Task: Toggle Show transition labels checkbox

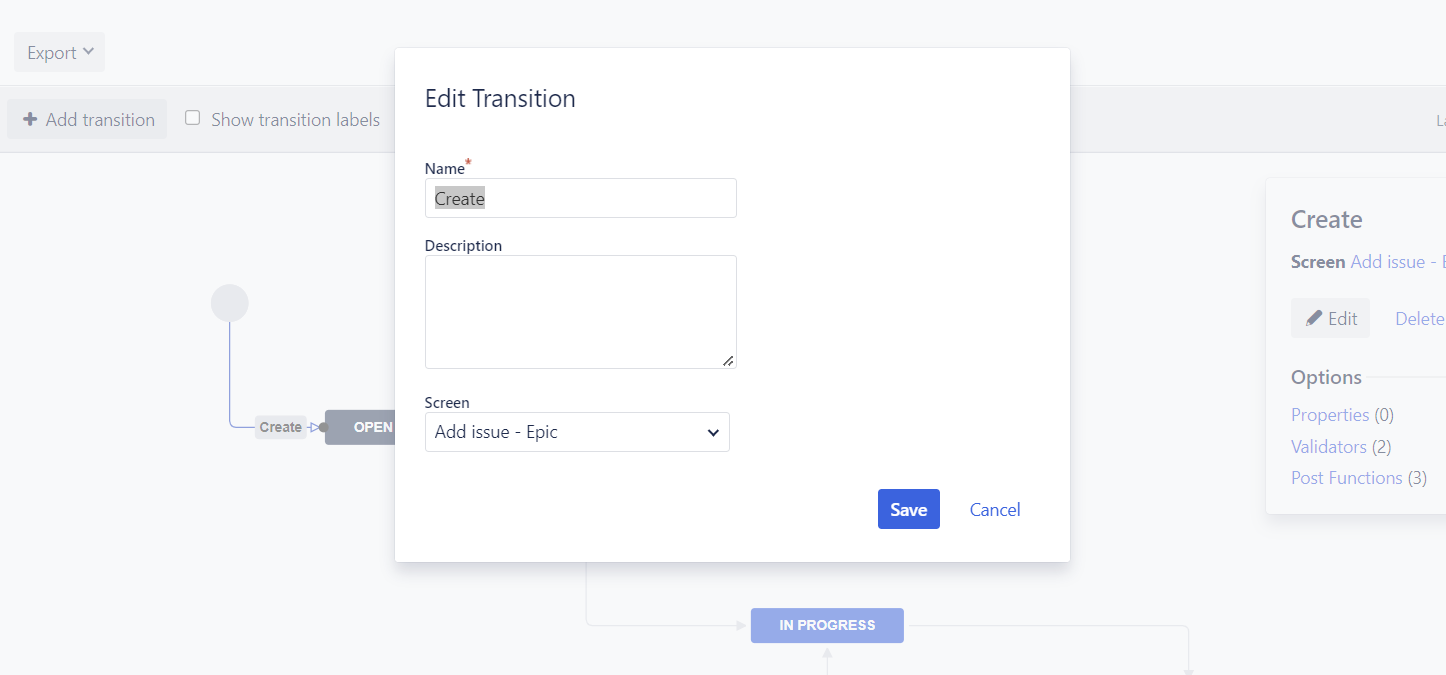Action: (193, 118)
